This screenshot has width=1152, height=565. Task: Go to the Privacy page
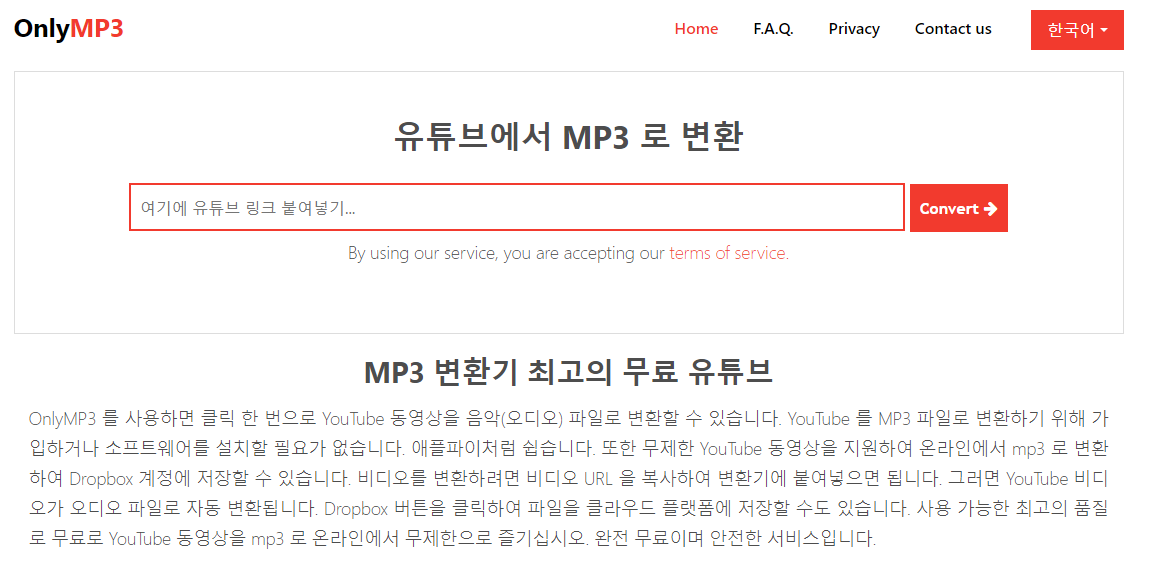pos(854,29)
